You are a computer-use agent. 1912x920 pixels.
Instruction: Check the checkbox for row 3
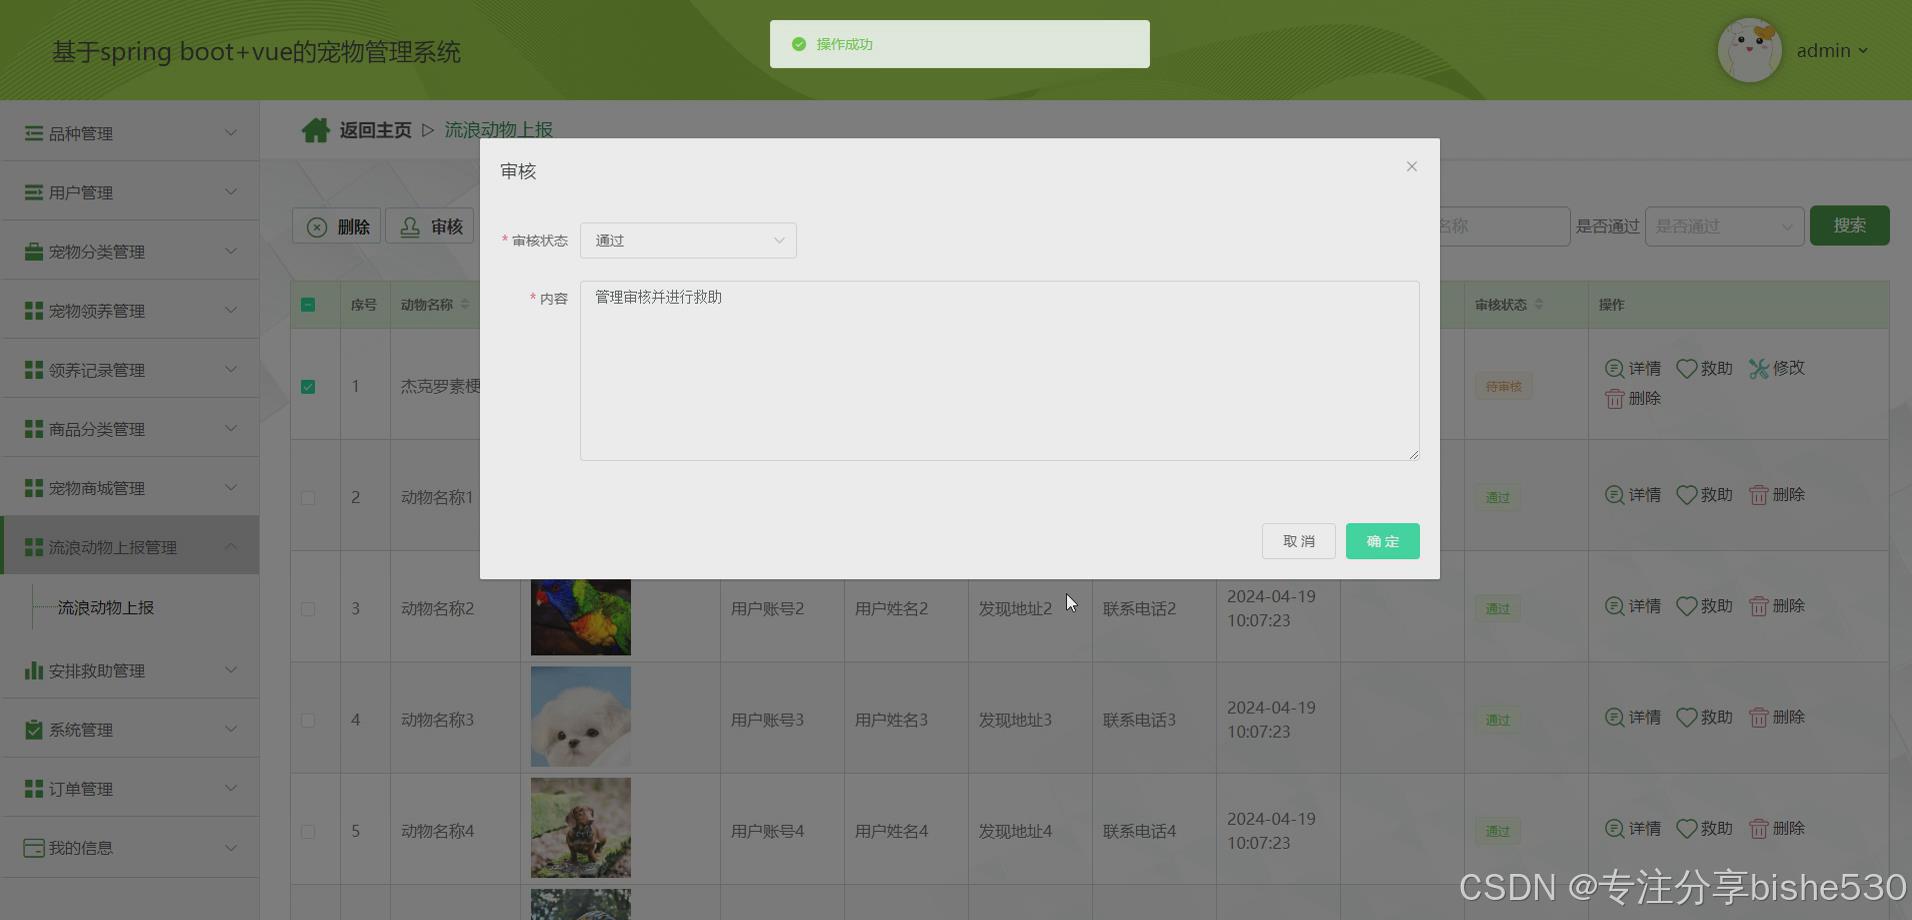[x=308, y=609]
